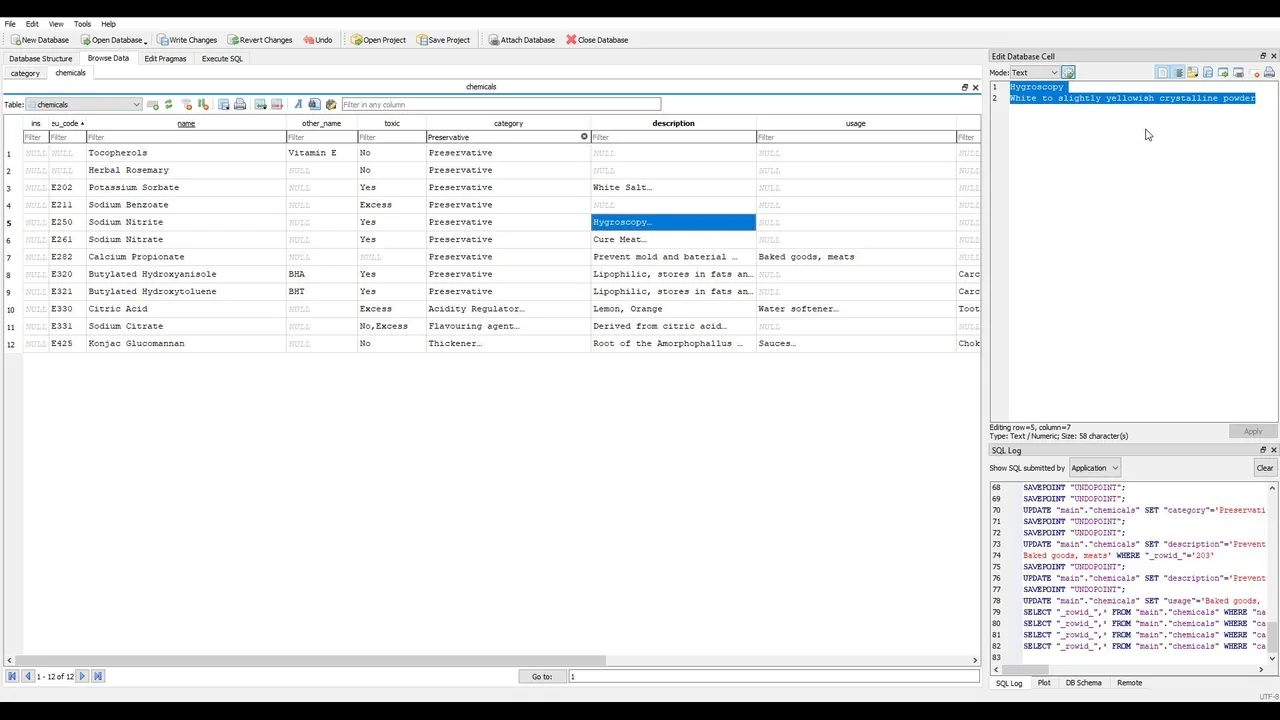Click the New Database toolbar button
The height and width of the screenshot is (720, 1280).
pyautogui.click(x=40, y=40)
